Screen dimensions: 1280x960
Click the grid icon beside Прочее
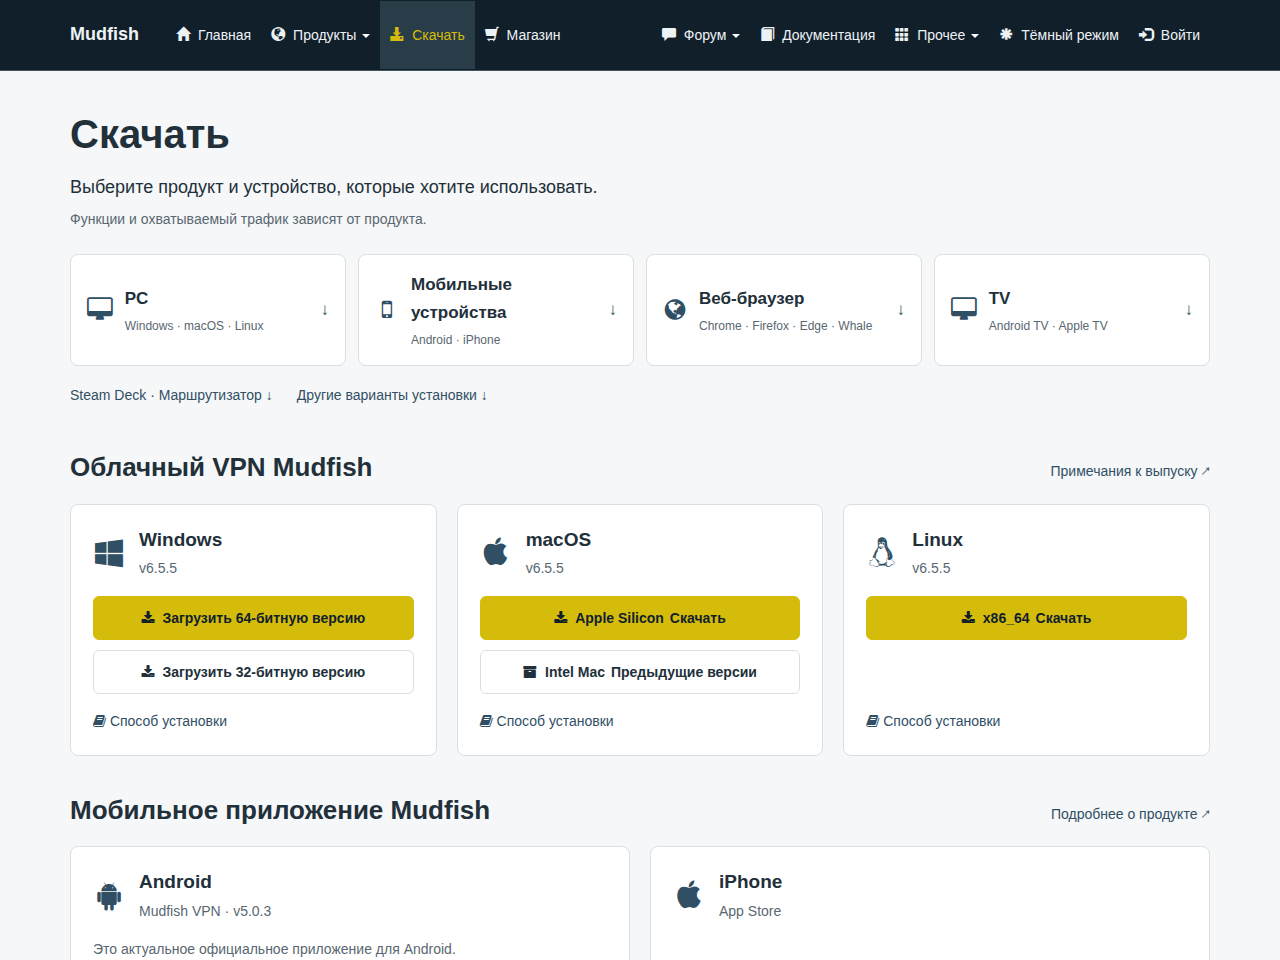click(x=902, y=34)
